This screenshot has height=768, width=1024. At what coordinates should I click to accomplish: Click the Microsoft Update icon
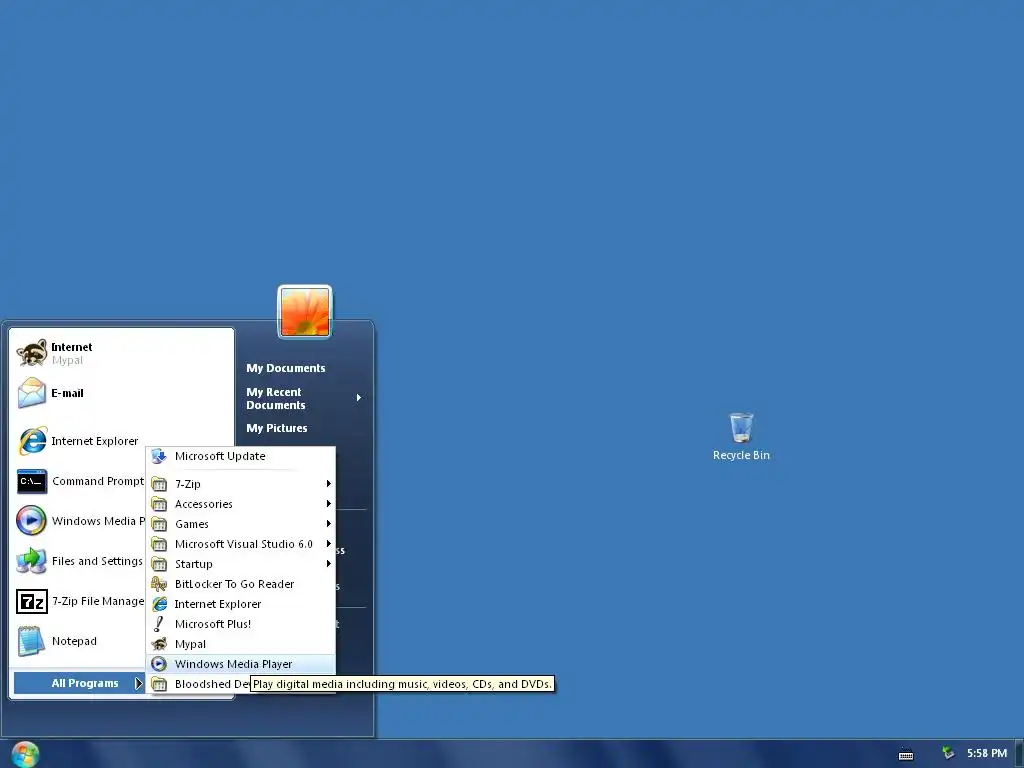[159, 456]
